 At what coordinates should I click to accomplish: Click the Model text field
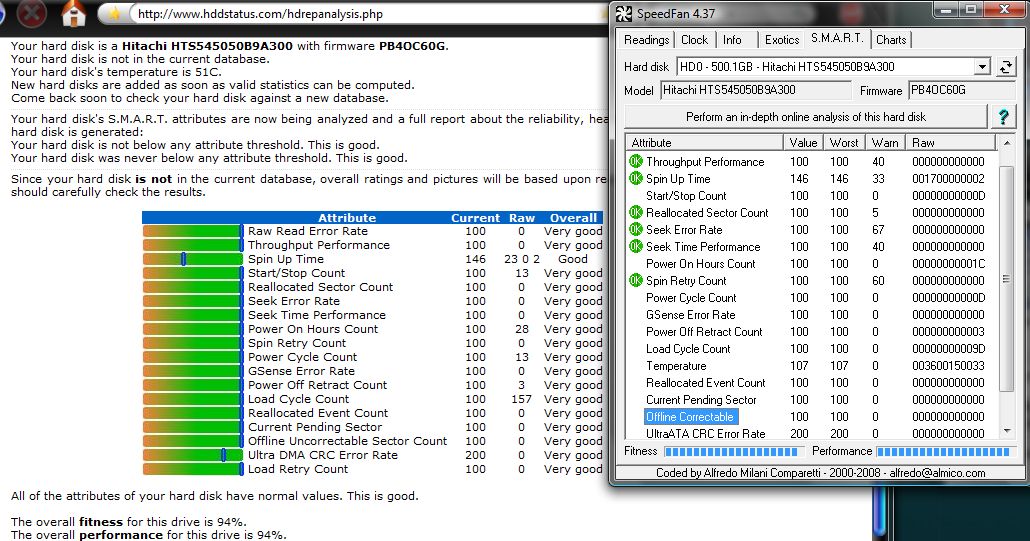[755, 91]
